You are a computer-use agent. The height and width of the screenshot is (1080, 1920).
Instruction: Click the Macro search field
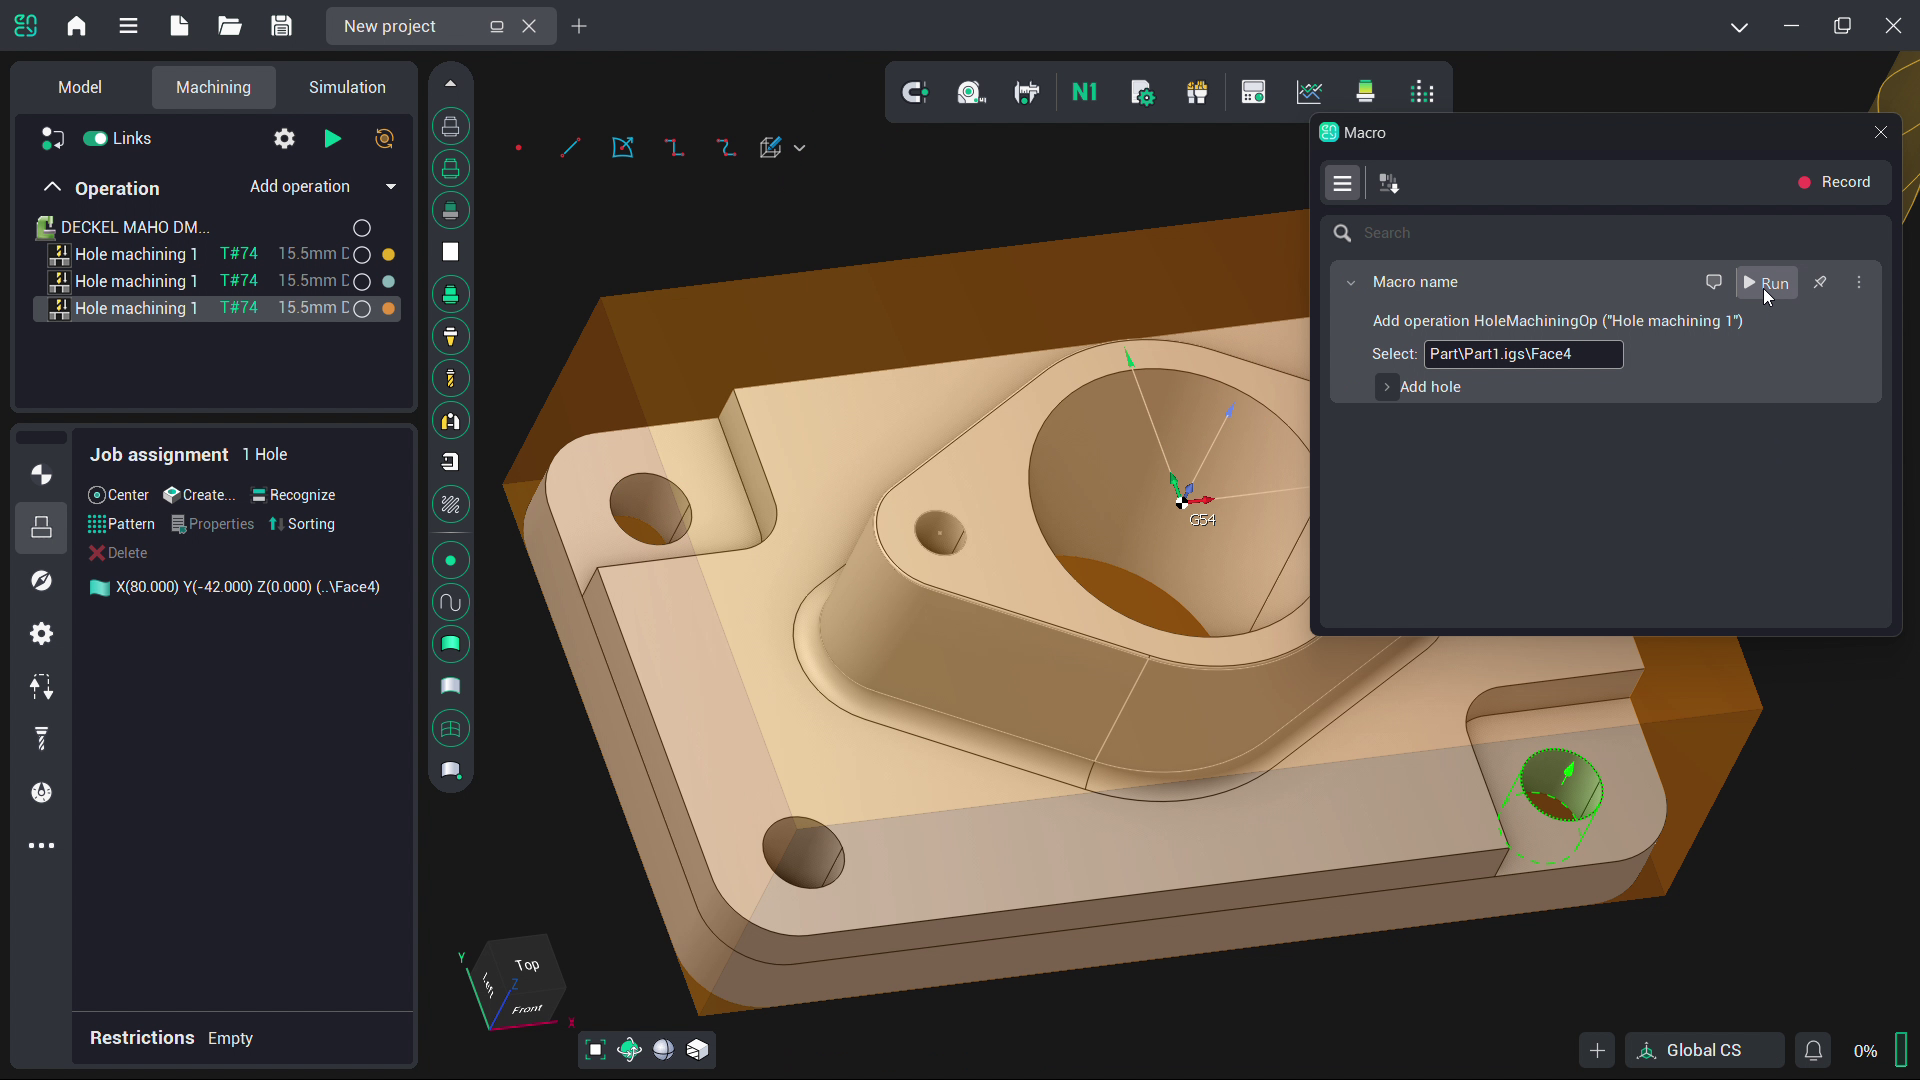pyautogui.click(x=1606, y=233)
